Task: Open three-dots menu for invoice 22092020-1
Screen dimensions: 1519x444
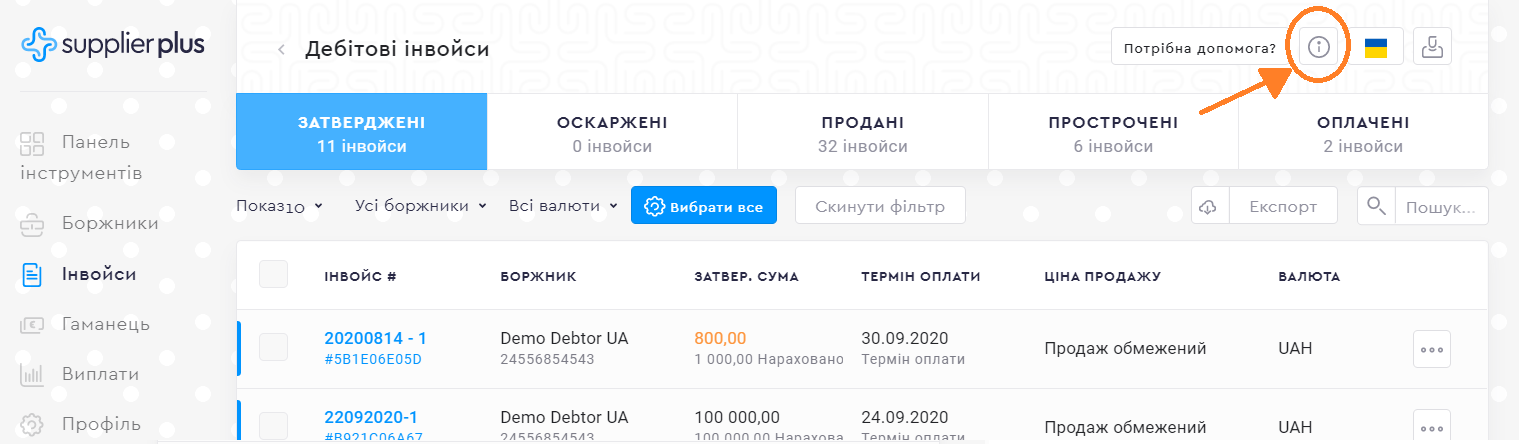Action: (1432, 426)
